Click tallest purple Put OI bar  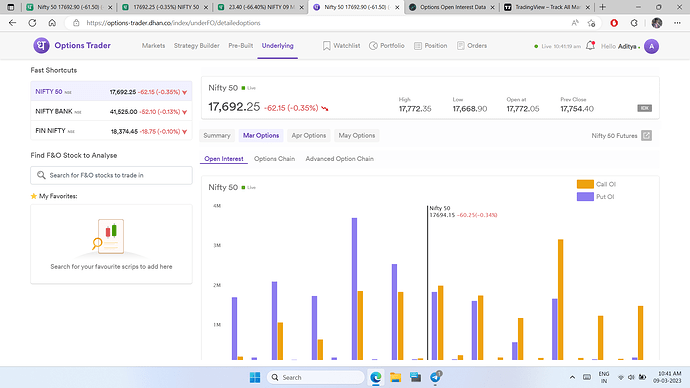click(354, 289)
